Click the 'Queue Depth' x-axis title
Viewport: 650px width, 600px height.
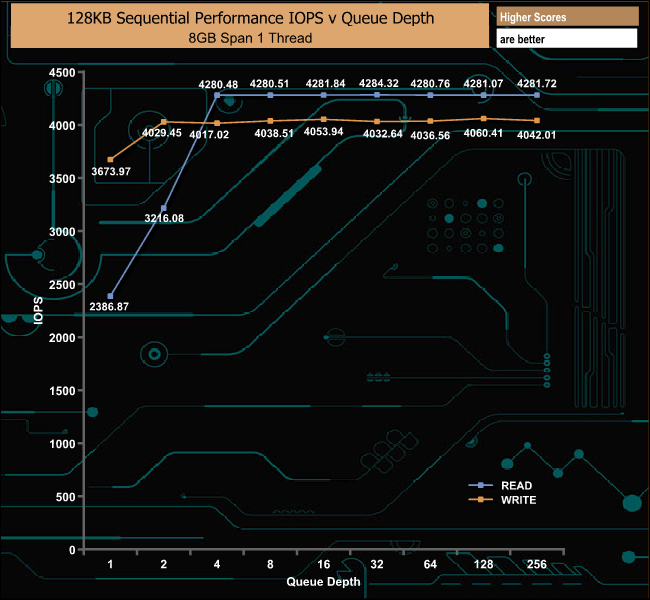pyautogui.click(x=323, y=582)
